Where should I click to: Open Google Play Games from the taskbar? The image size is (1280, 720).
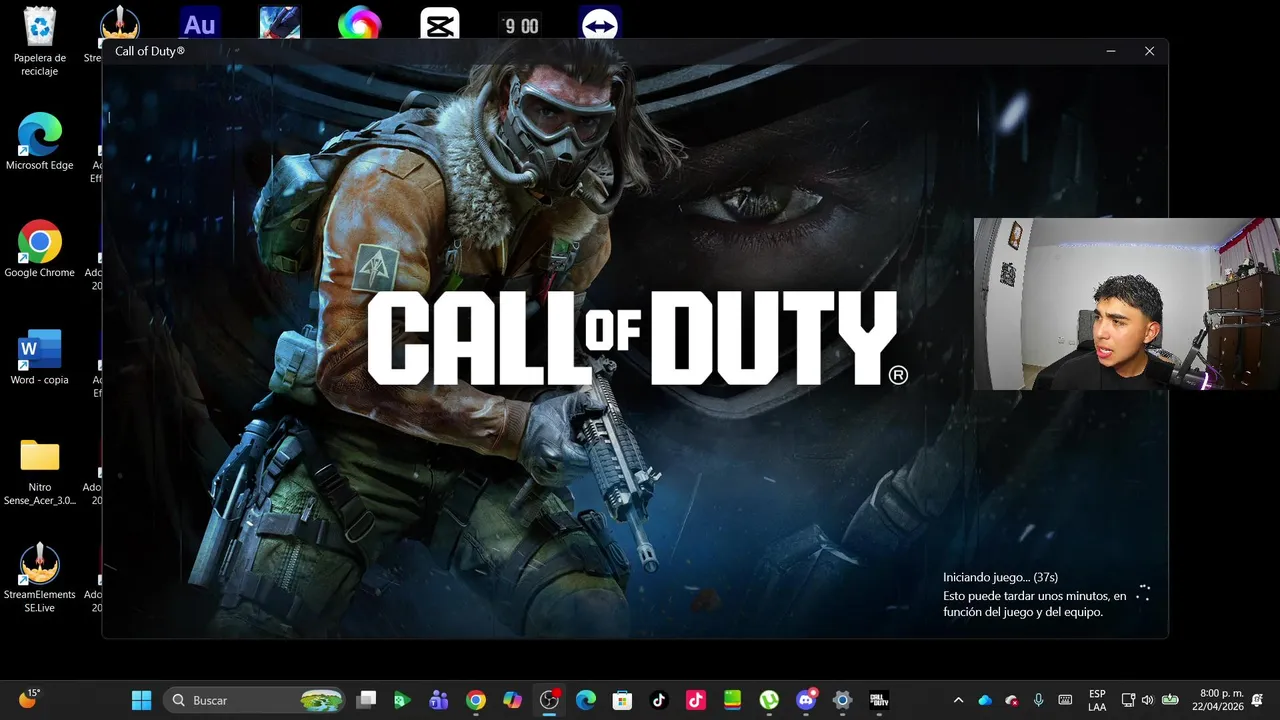(x=402, y=700)
